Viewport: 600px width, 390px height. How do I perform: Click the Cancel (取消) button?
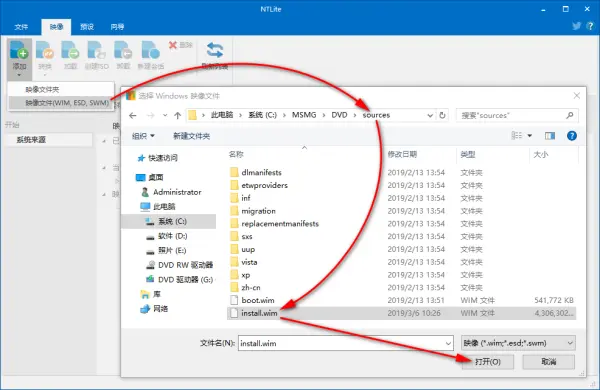(x=549, y=362)
